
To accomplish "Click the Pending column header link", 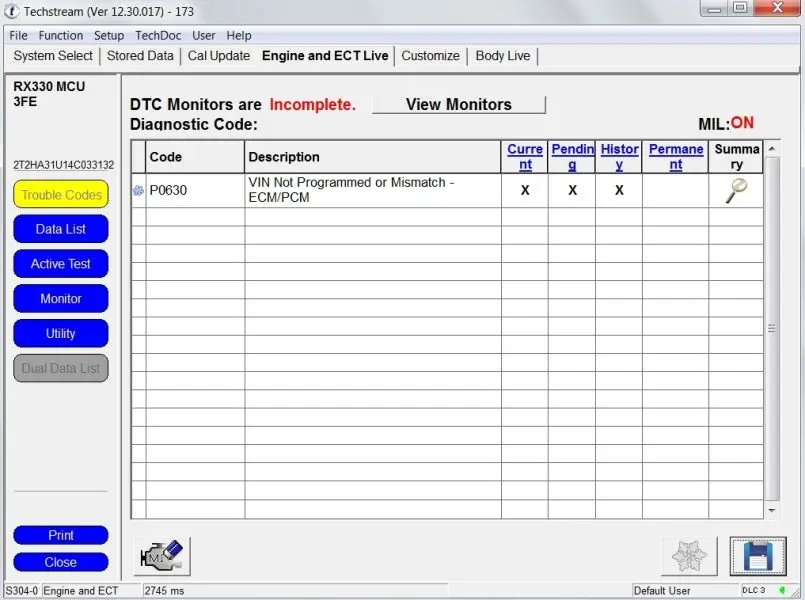I will tap(572, 157).
